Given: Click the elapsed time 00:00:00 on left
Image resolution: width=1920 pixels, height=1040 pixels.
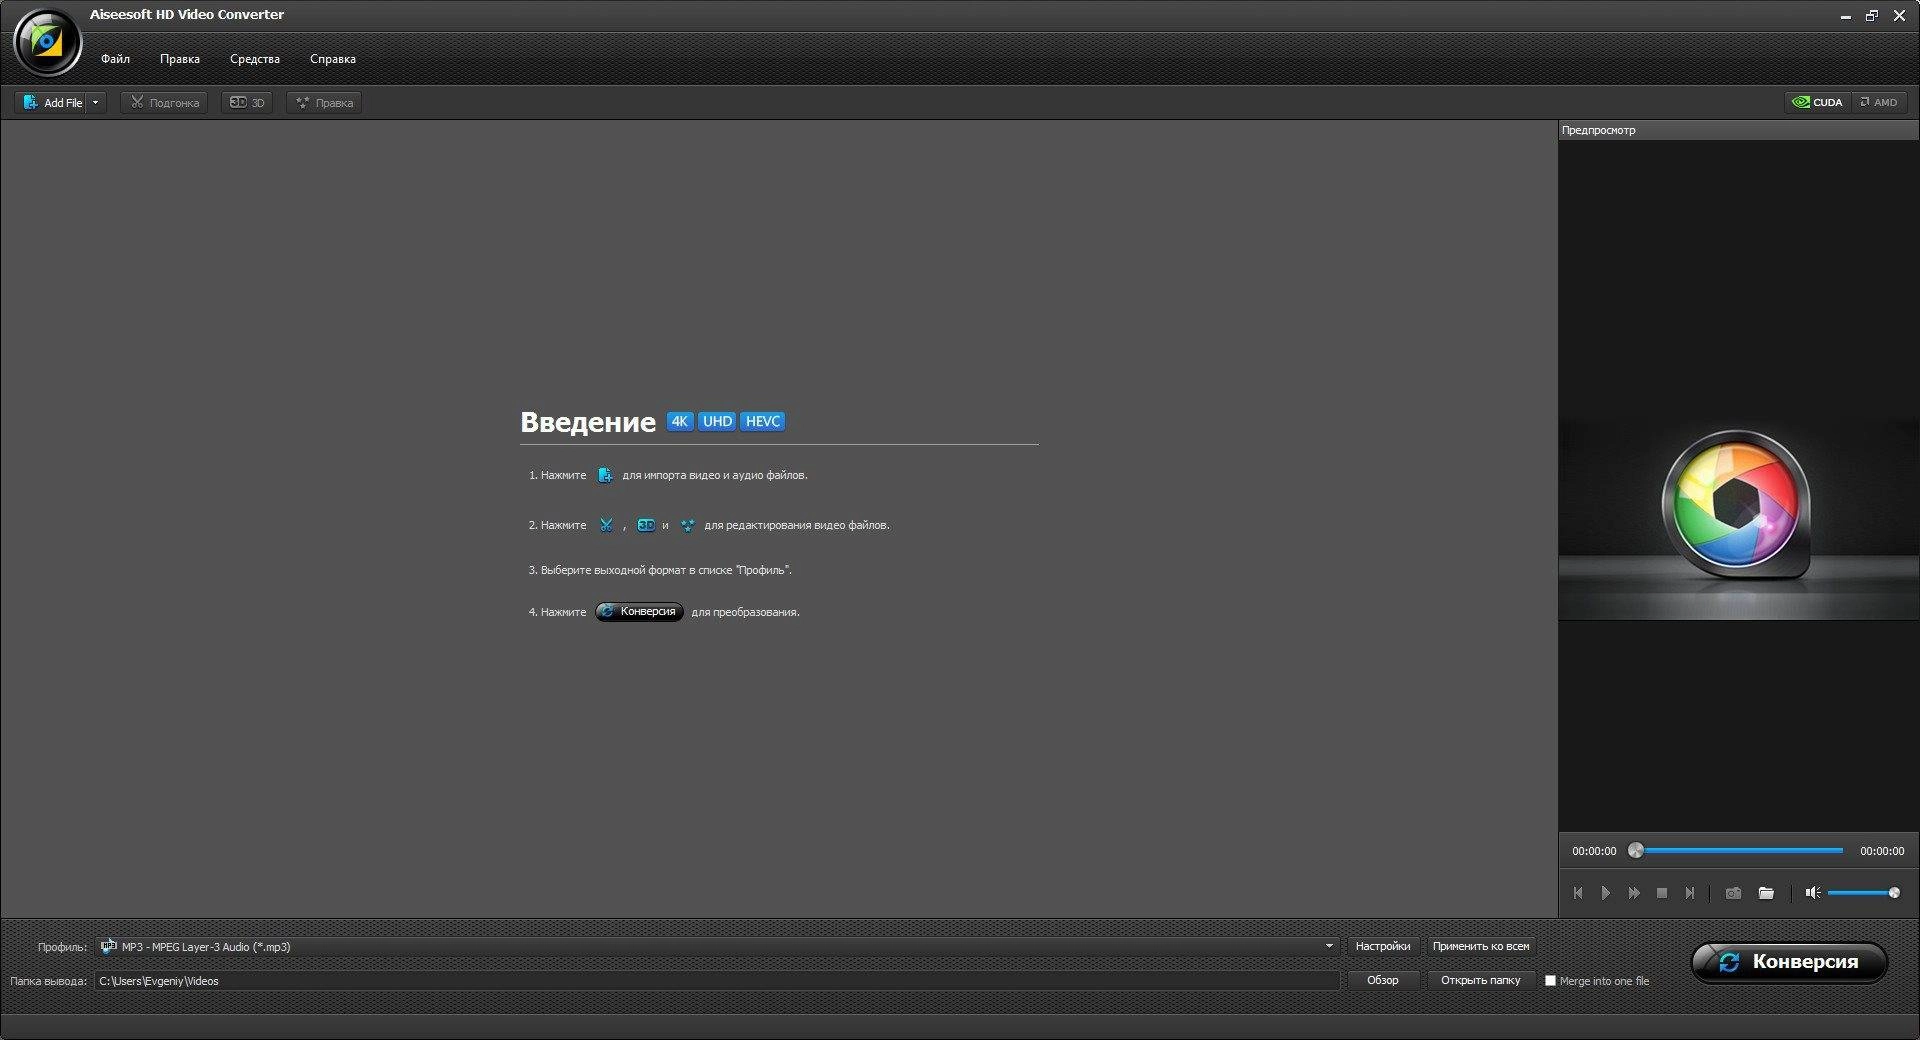Looking at the screenshot, I should [1594, 851].
